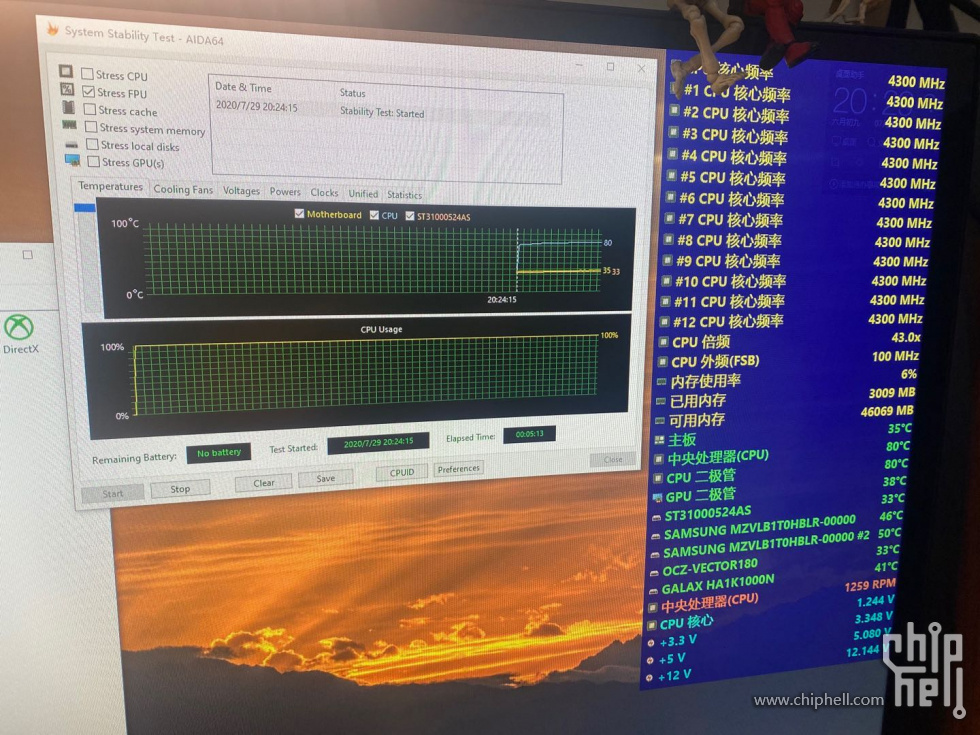Image resolution: width=980 pixels, height=735 pixels.
Task: Enable the Stress cache checkbox
Action: coord(90,109)
